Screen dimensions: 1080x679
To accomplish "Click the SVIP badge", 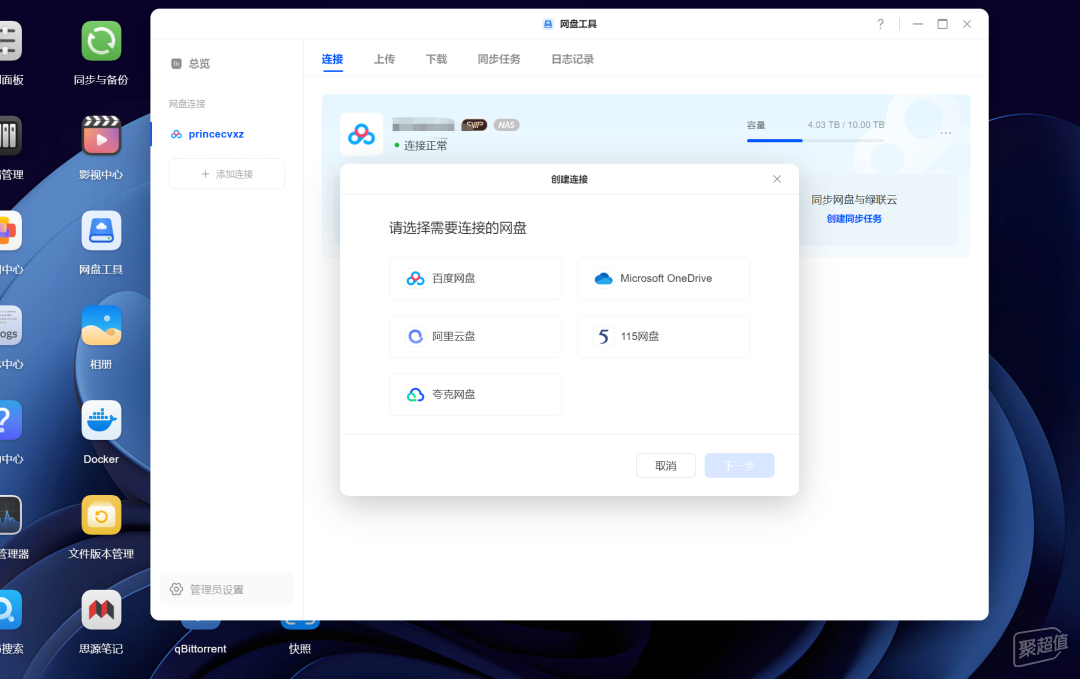I will point(475,125).
